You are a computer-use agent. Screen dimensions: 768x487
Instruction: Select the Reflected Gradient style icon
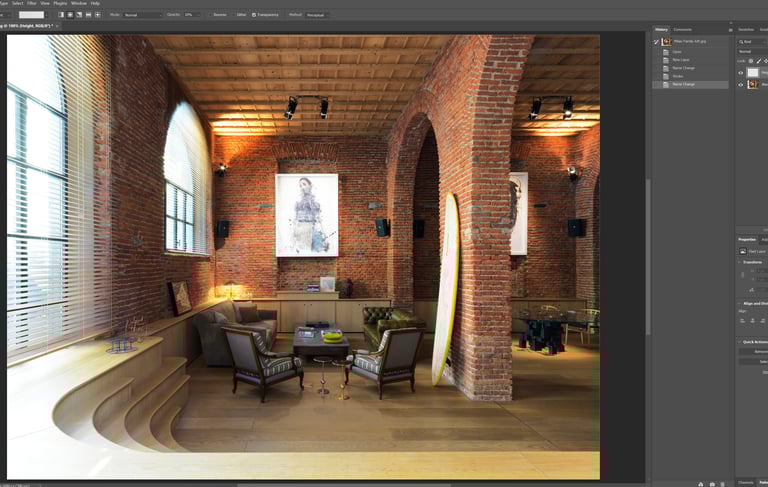coord(88,15)
